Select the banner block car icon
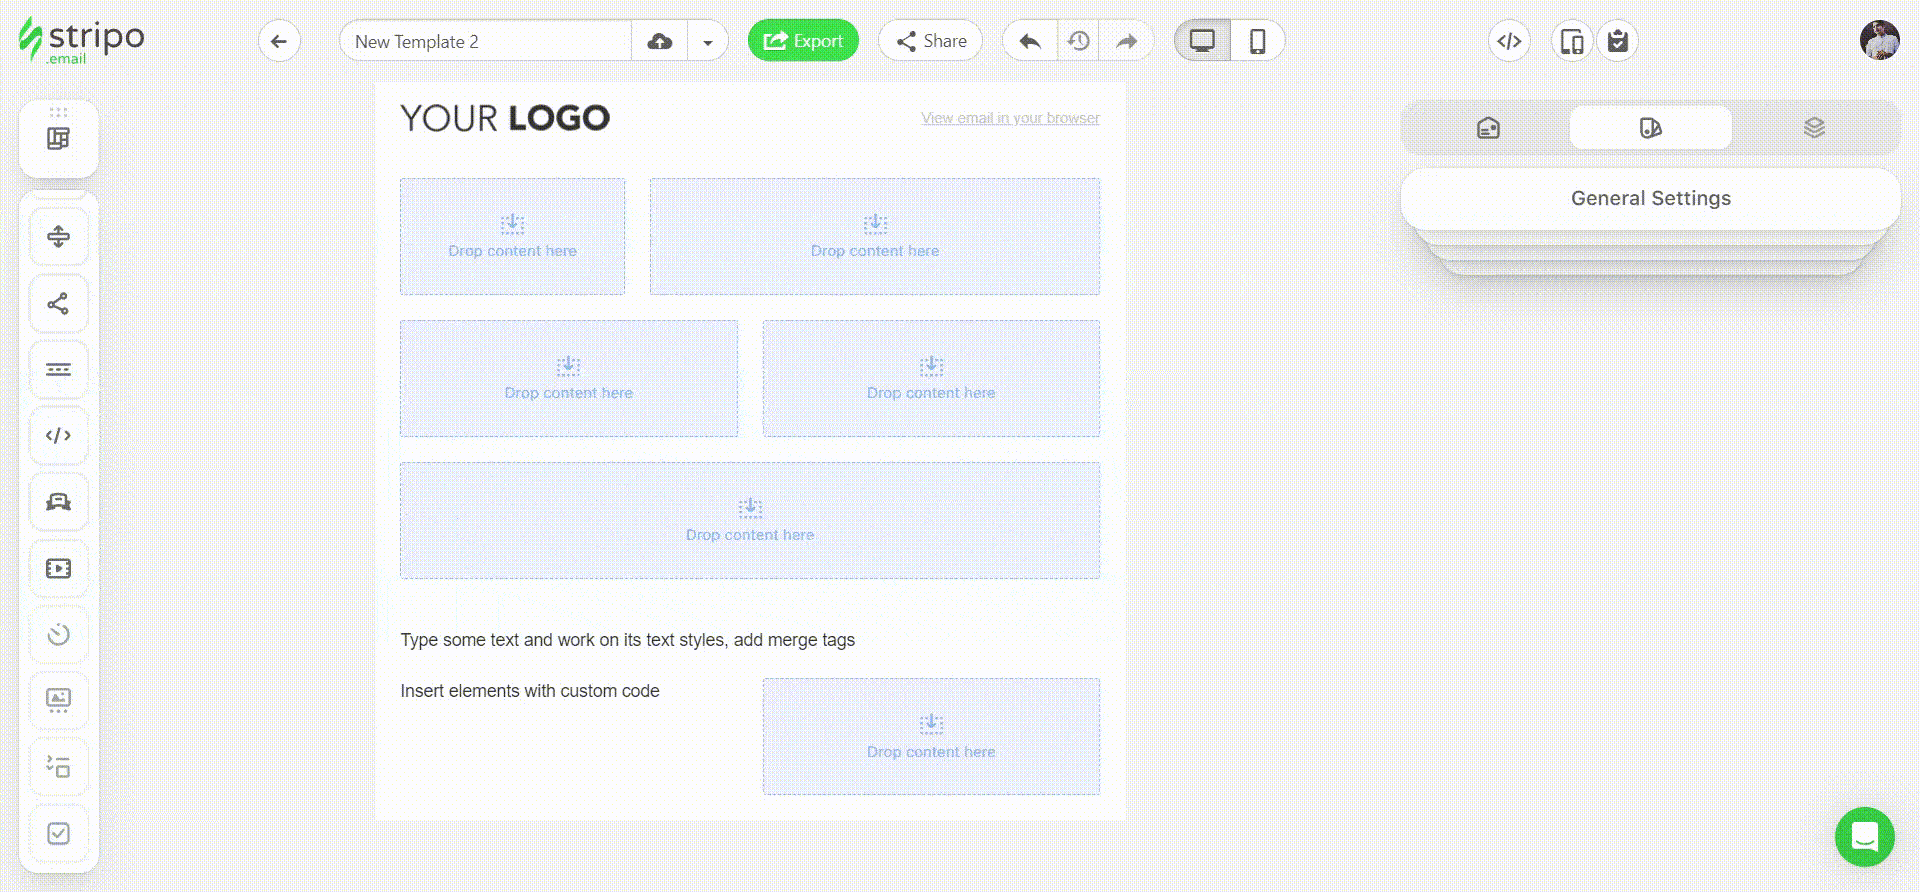The image size is (1920, 892). pos(59,501)
